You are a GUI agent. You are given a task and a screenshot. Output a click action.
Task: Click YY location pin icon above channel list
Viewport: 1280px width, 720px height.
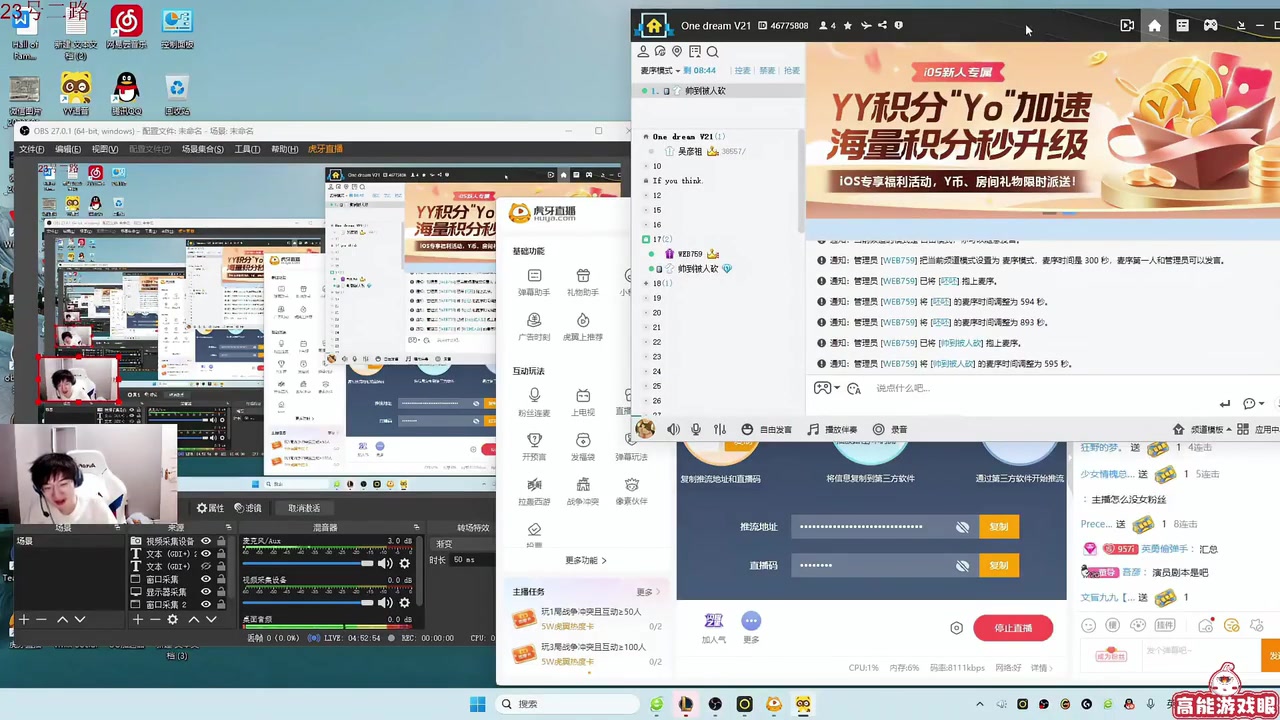pyautogui.click(x=677, y=52)
